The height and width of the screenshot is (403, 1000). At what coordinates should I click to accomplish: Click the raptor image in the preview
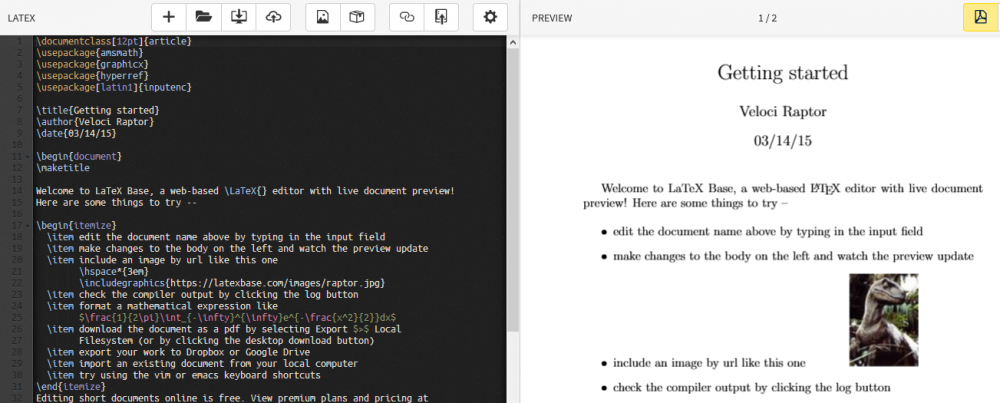click(x=883, y=320)
